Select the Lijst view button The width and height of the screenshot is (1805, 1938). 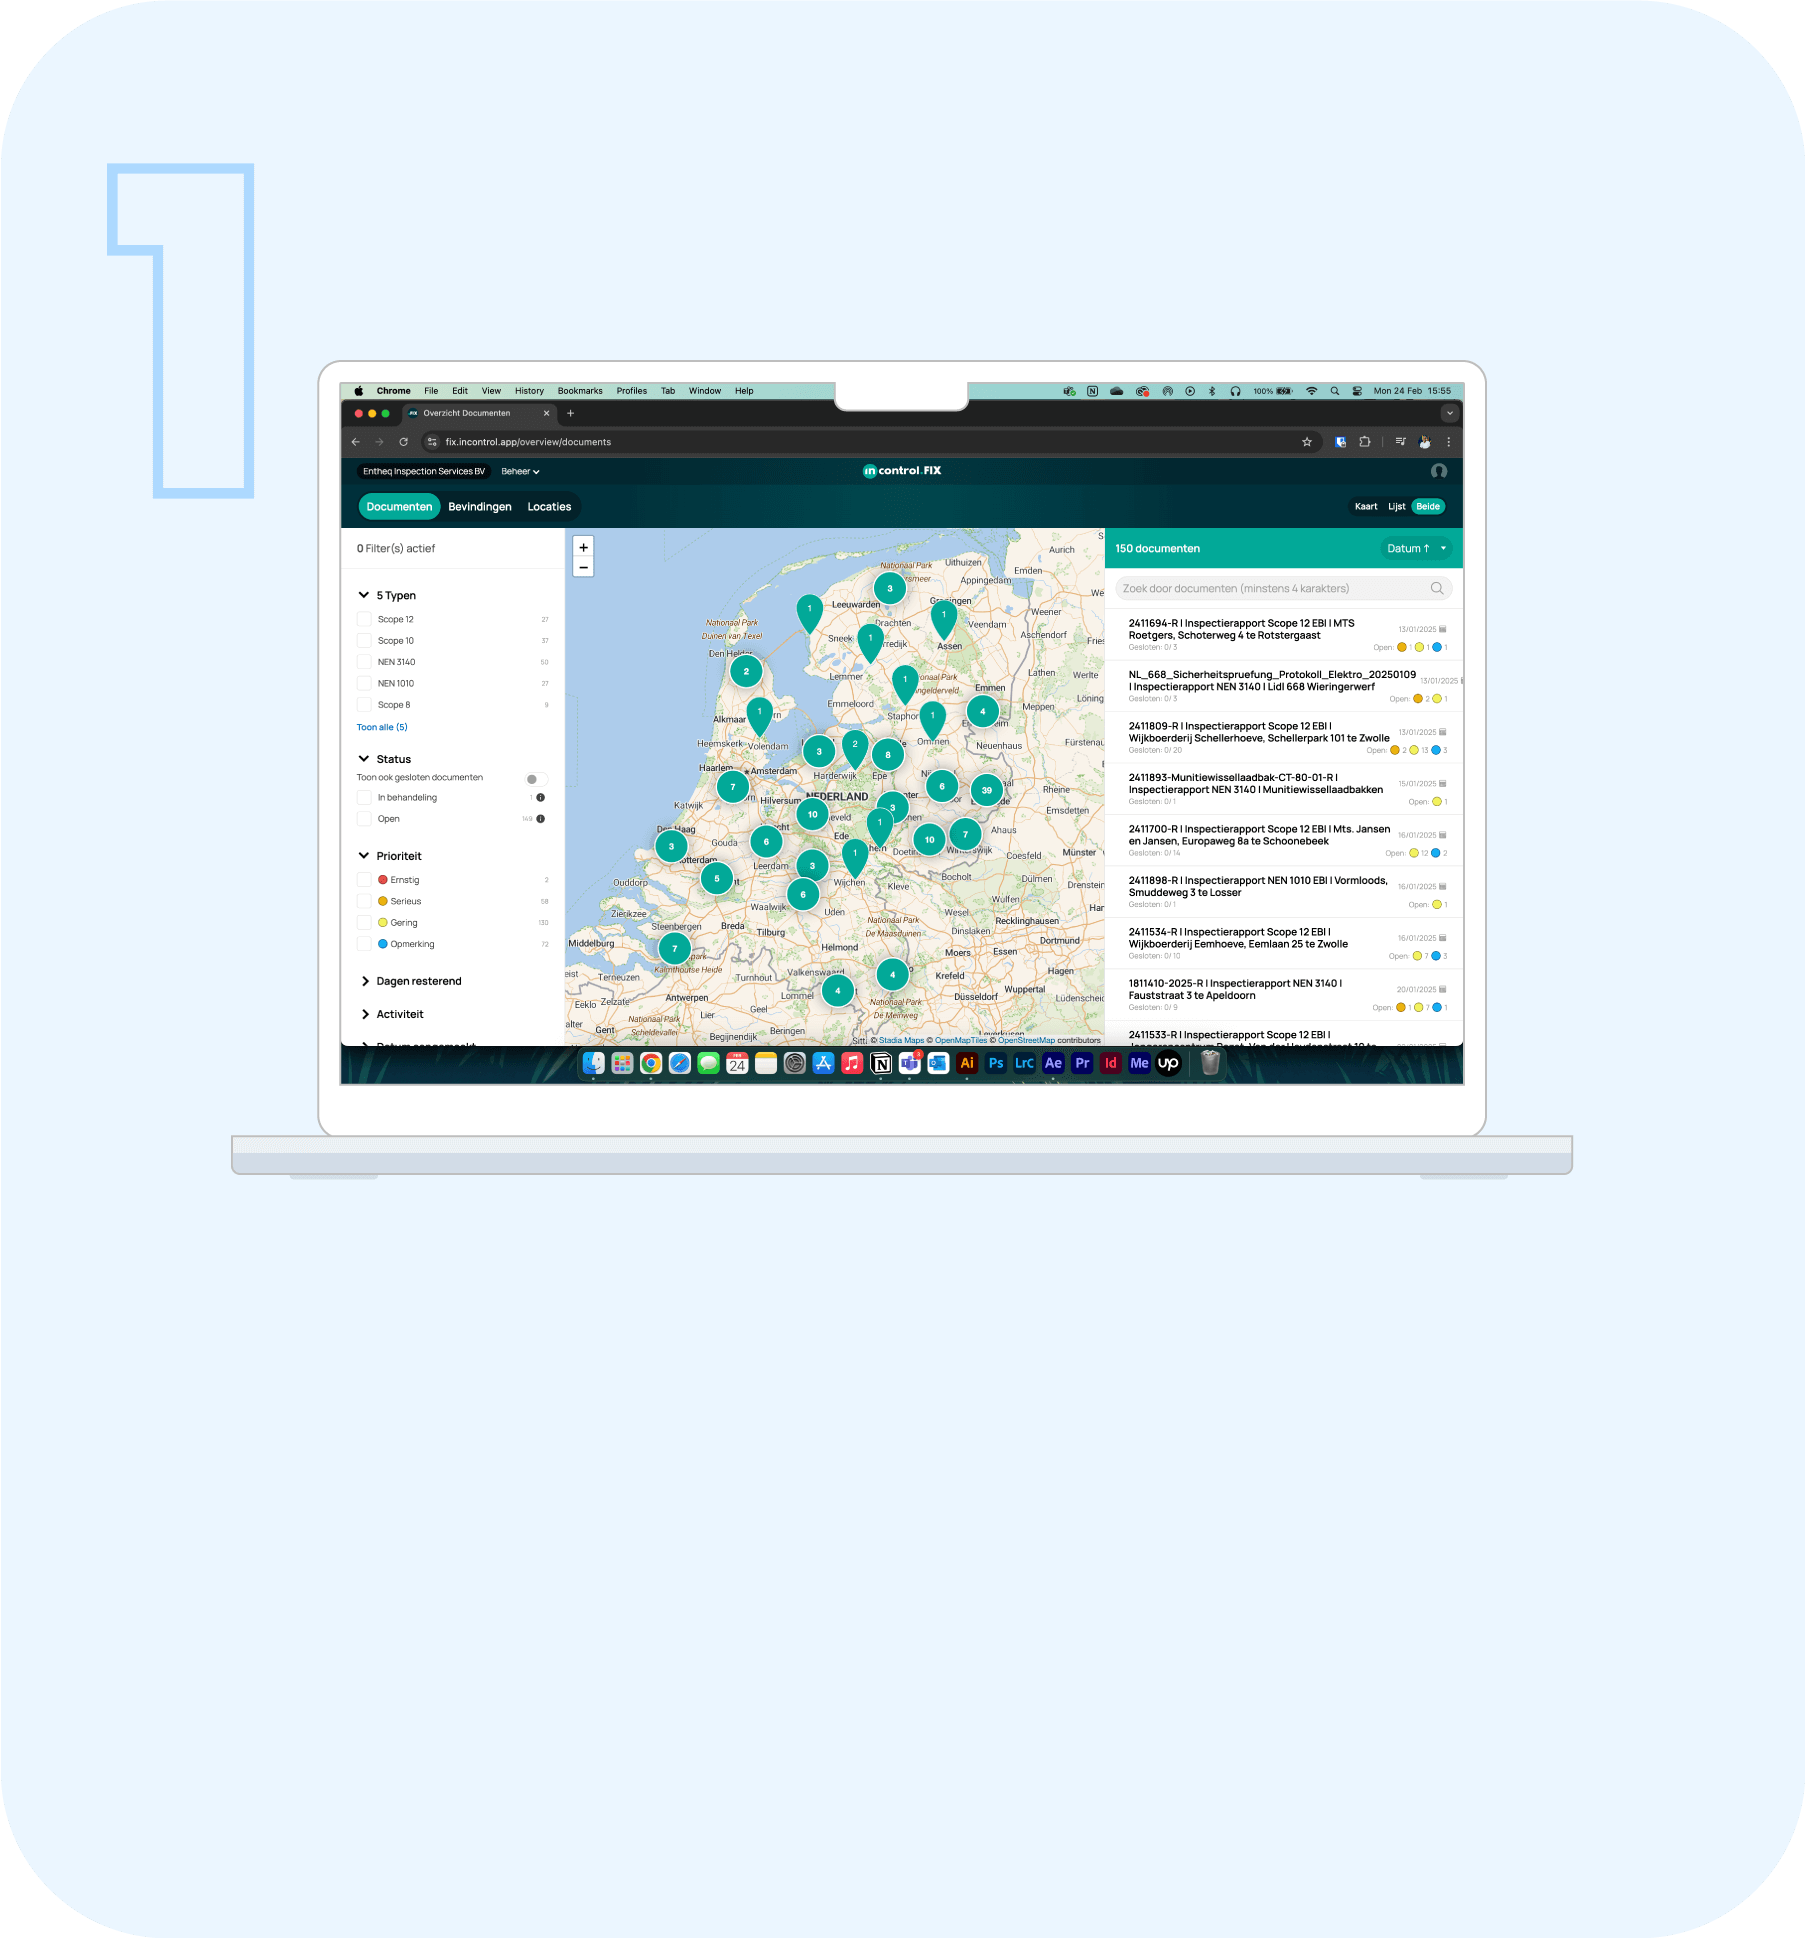tap(1396, 507)
